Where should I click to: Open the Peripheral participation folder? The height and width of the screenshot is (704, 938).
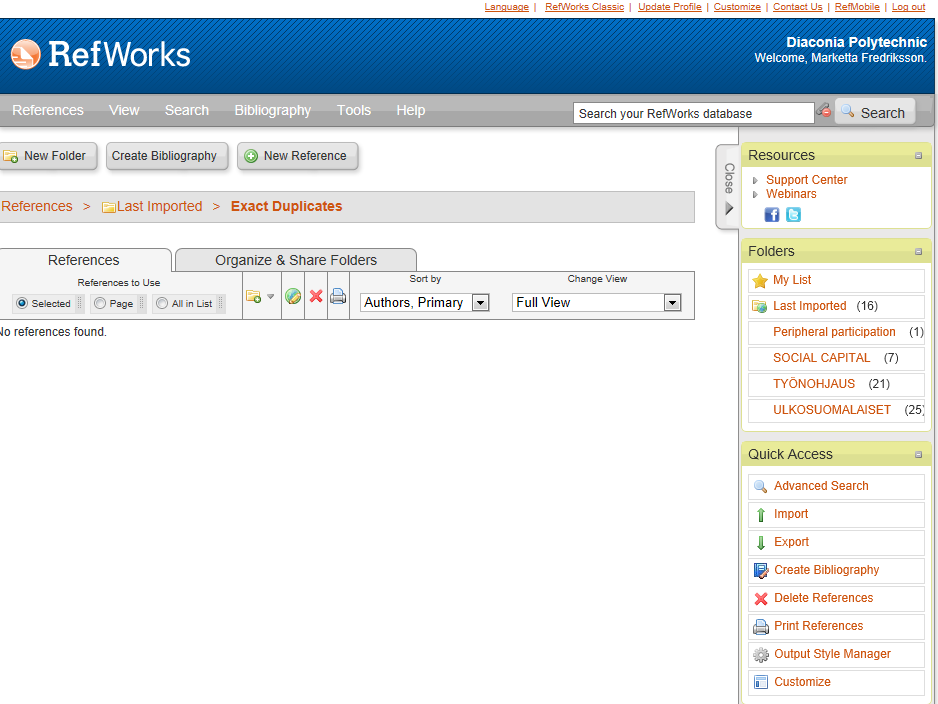coord(836,332)
